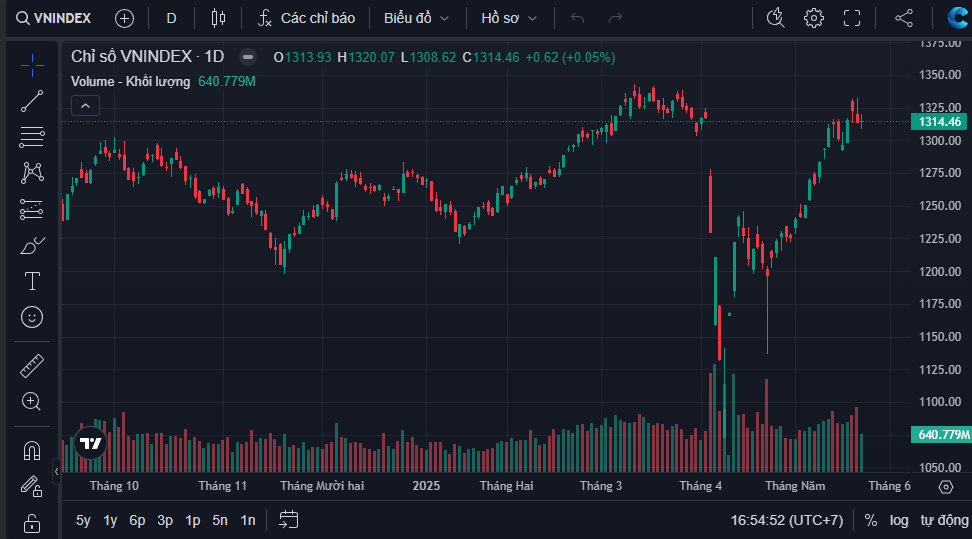Toggle log scale
Image resolution: width=972 pixels, height=539 pixels.
coord(899,520)
